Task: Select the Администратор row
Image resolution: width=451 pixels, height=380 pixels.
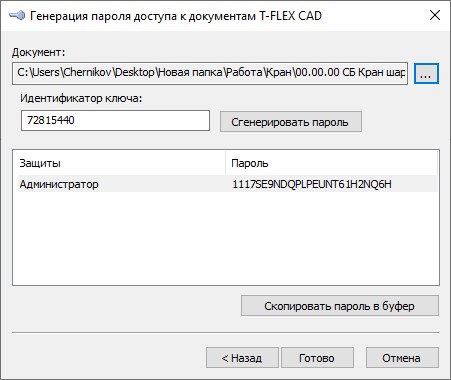Action: tap(227, 184)
